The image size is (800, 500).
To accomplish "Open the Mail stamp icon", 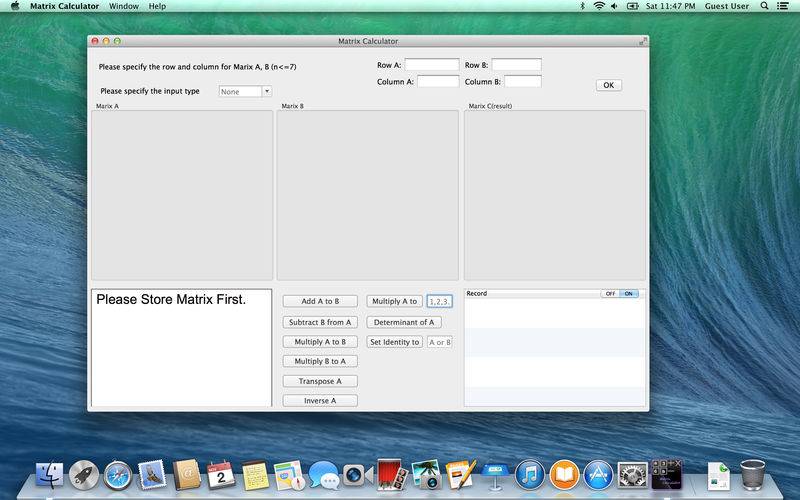I will tap(152, 474).
